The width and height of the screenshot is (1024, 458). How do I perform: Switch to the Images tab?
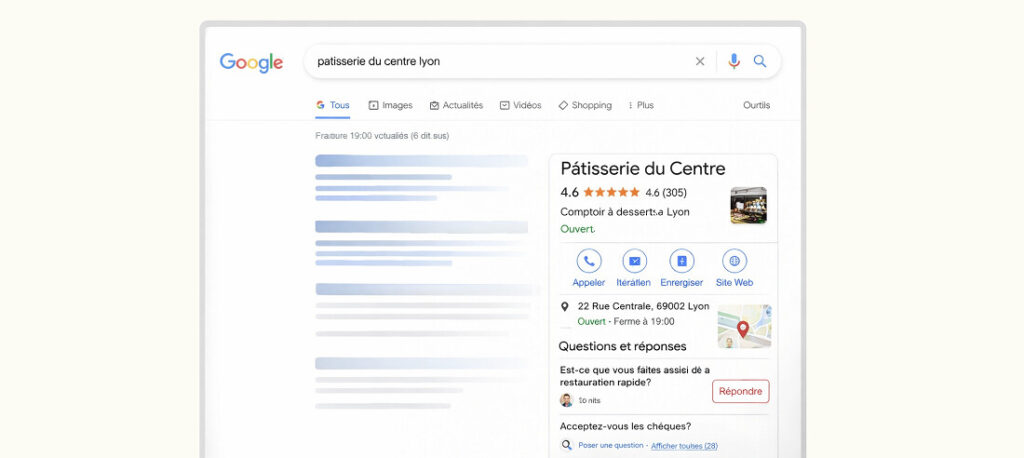391,105
